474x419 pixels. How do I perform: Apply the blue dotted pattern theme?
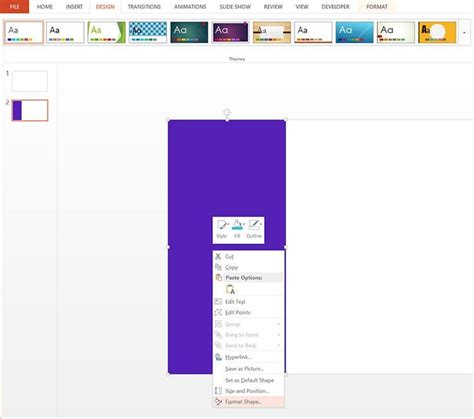tap(148, 32)
